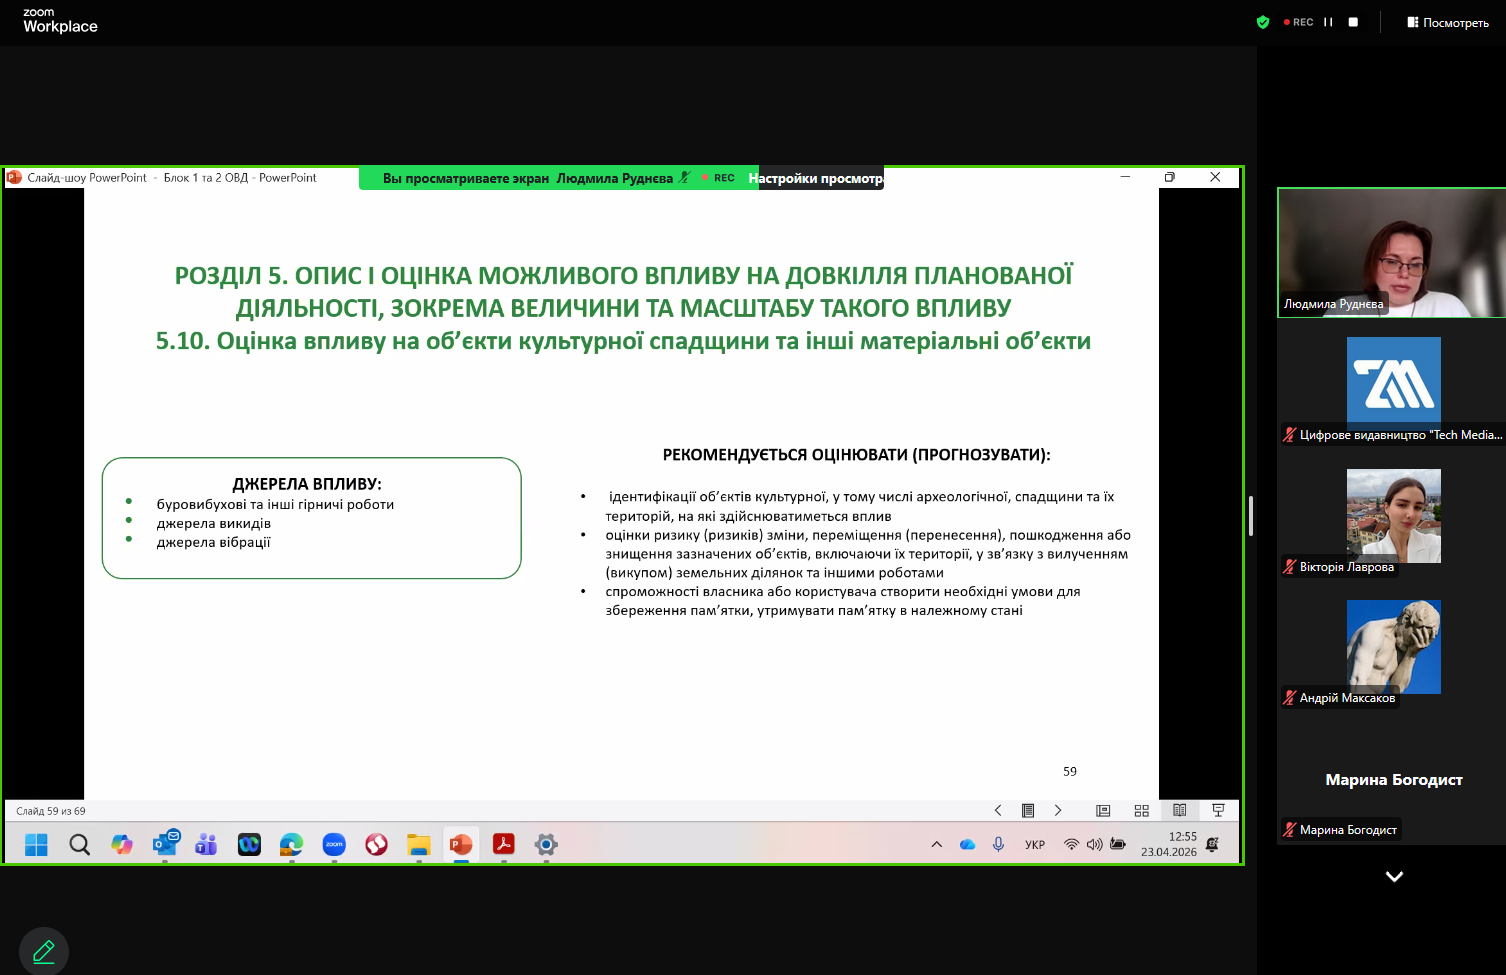Click Вікторія Лаврова participant tile
This screenshot has height=975, width=1506.
point(1393,517)
